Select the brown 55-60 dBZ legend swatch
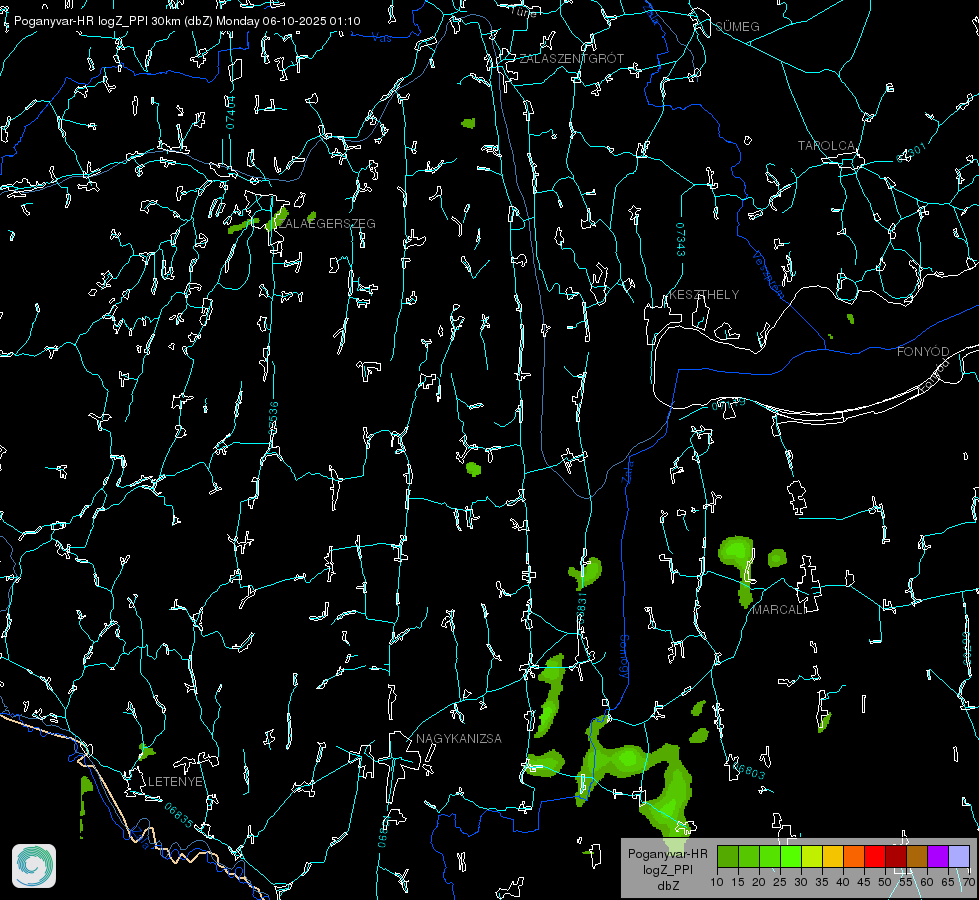Screen dimensions: 979x900 pos(917,856)
